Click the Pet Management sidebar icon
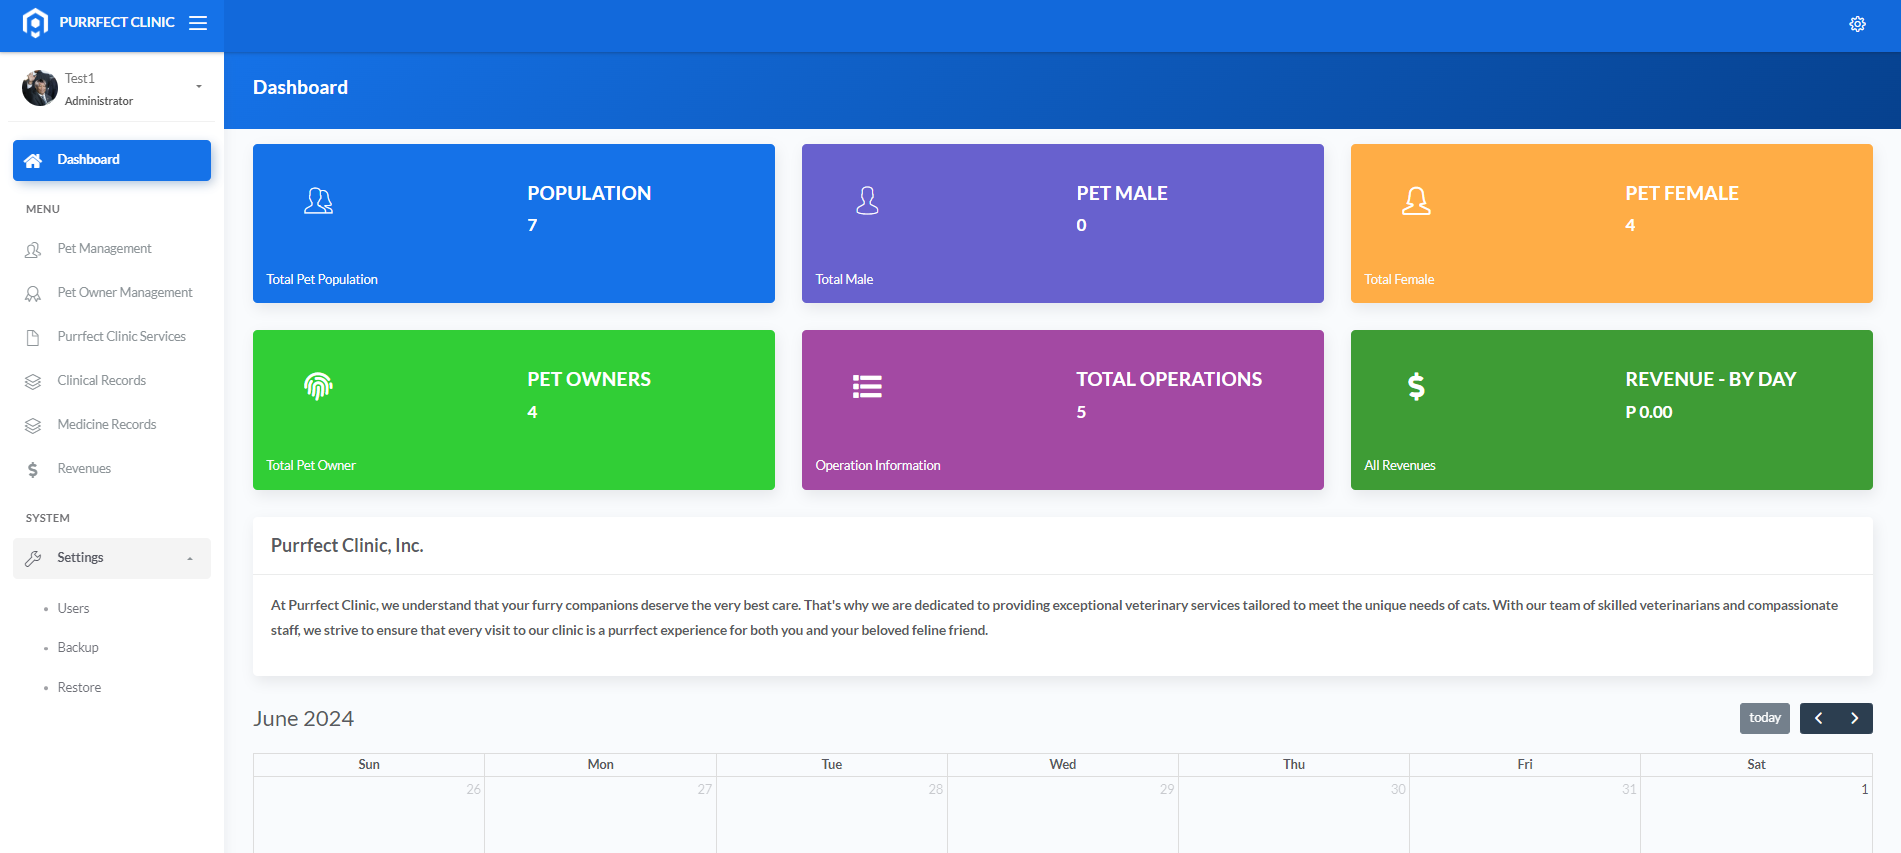The width and height of the screenshot is (1901, 853). (33, 249)
